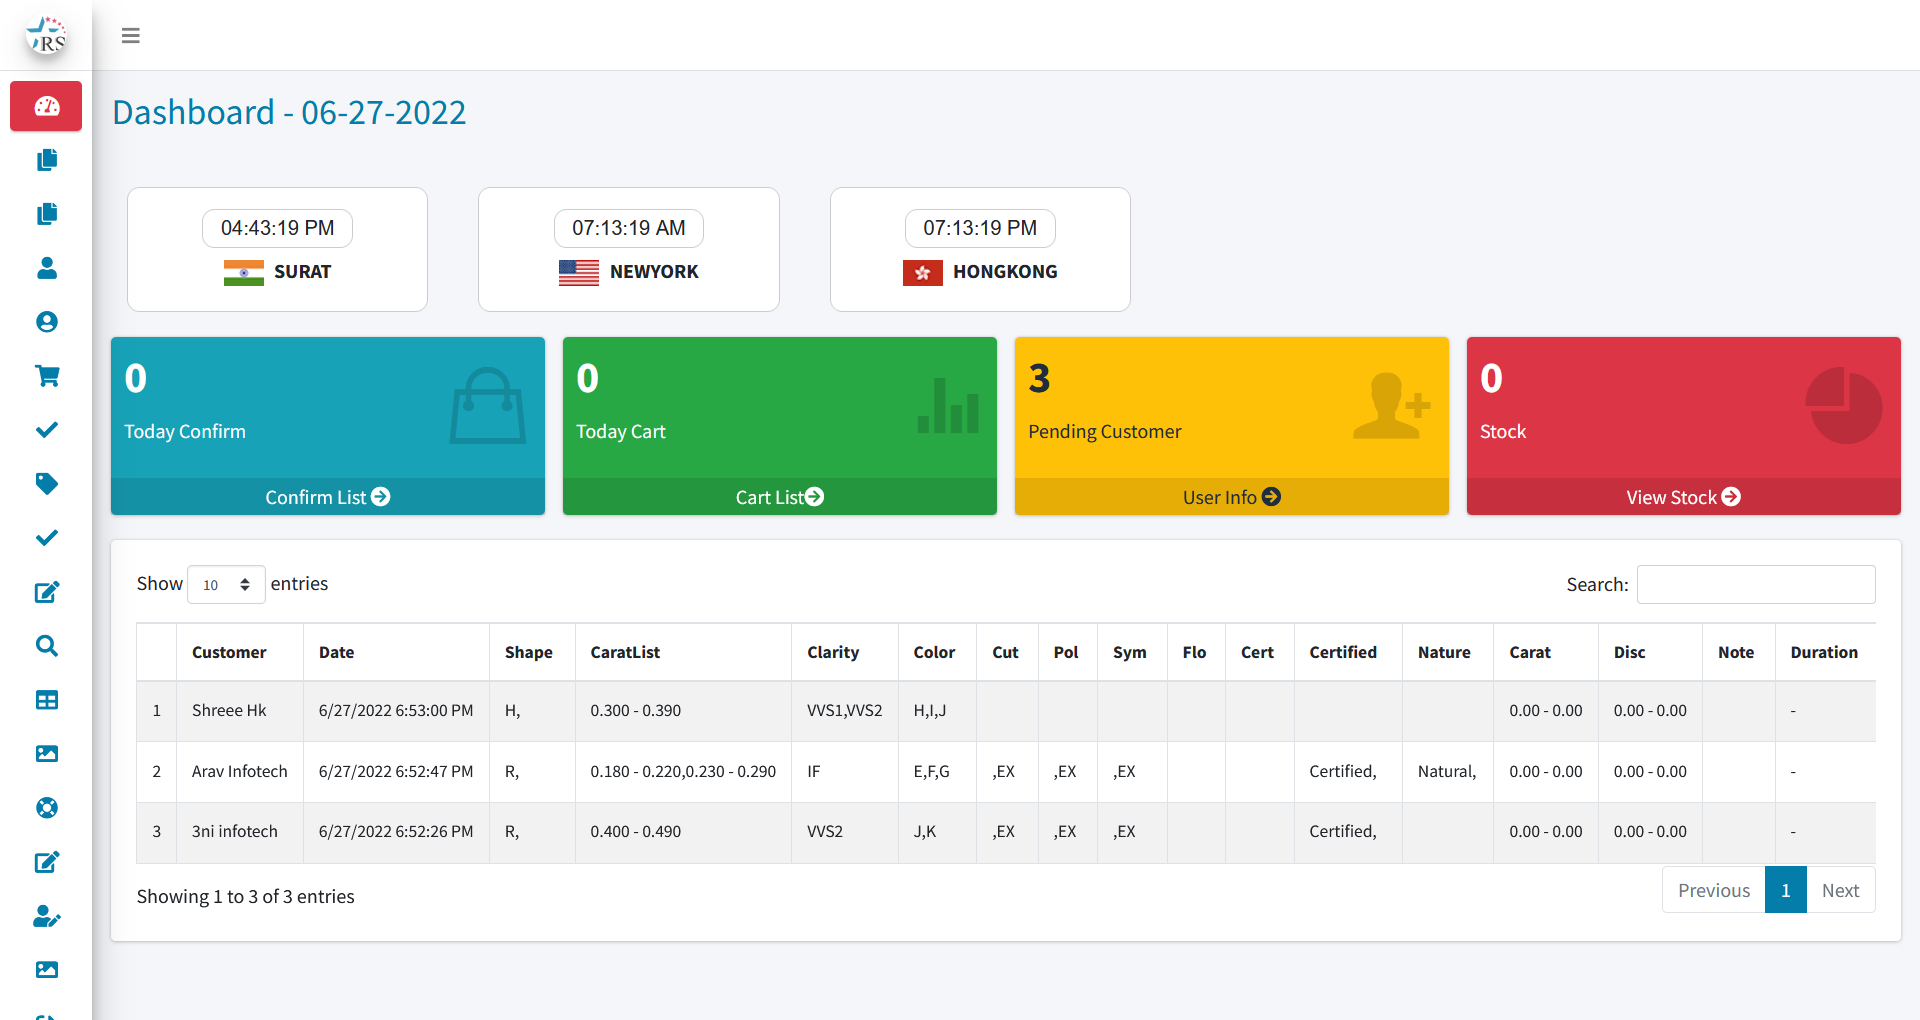Click the shopping bag icon on Today Confirm
Screen dimensions: 1920x1020
tap(487, 406)
